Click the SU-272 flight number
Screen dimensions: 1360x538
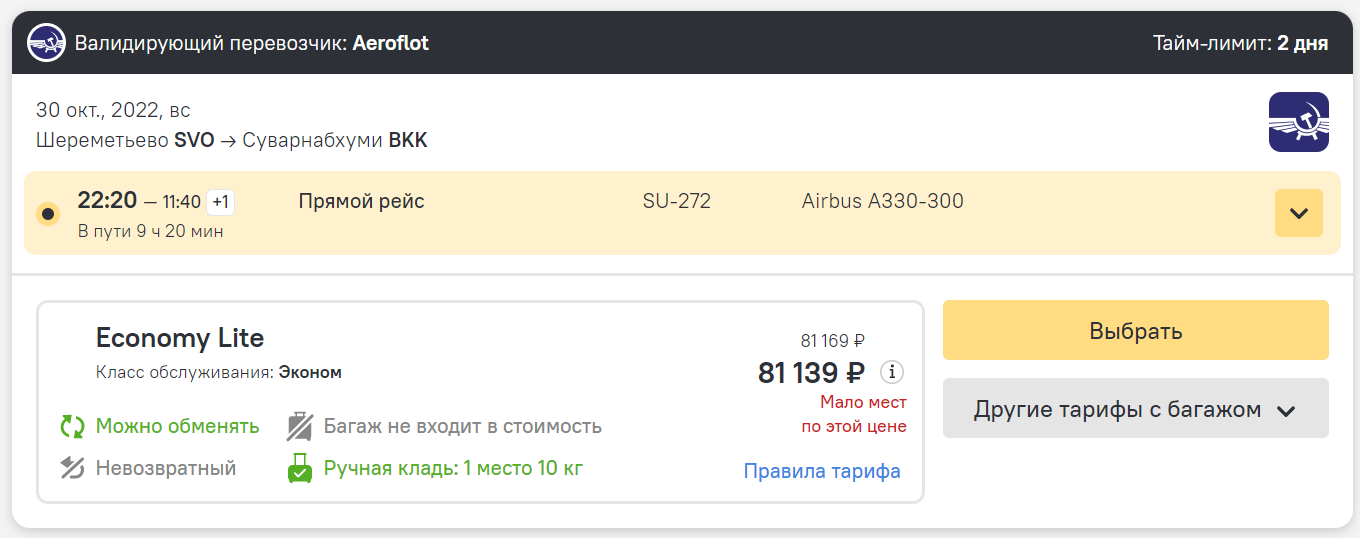676,202
